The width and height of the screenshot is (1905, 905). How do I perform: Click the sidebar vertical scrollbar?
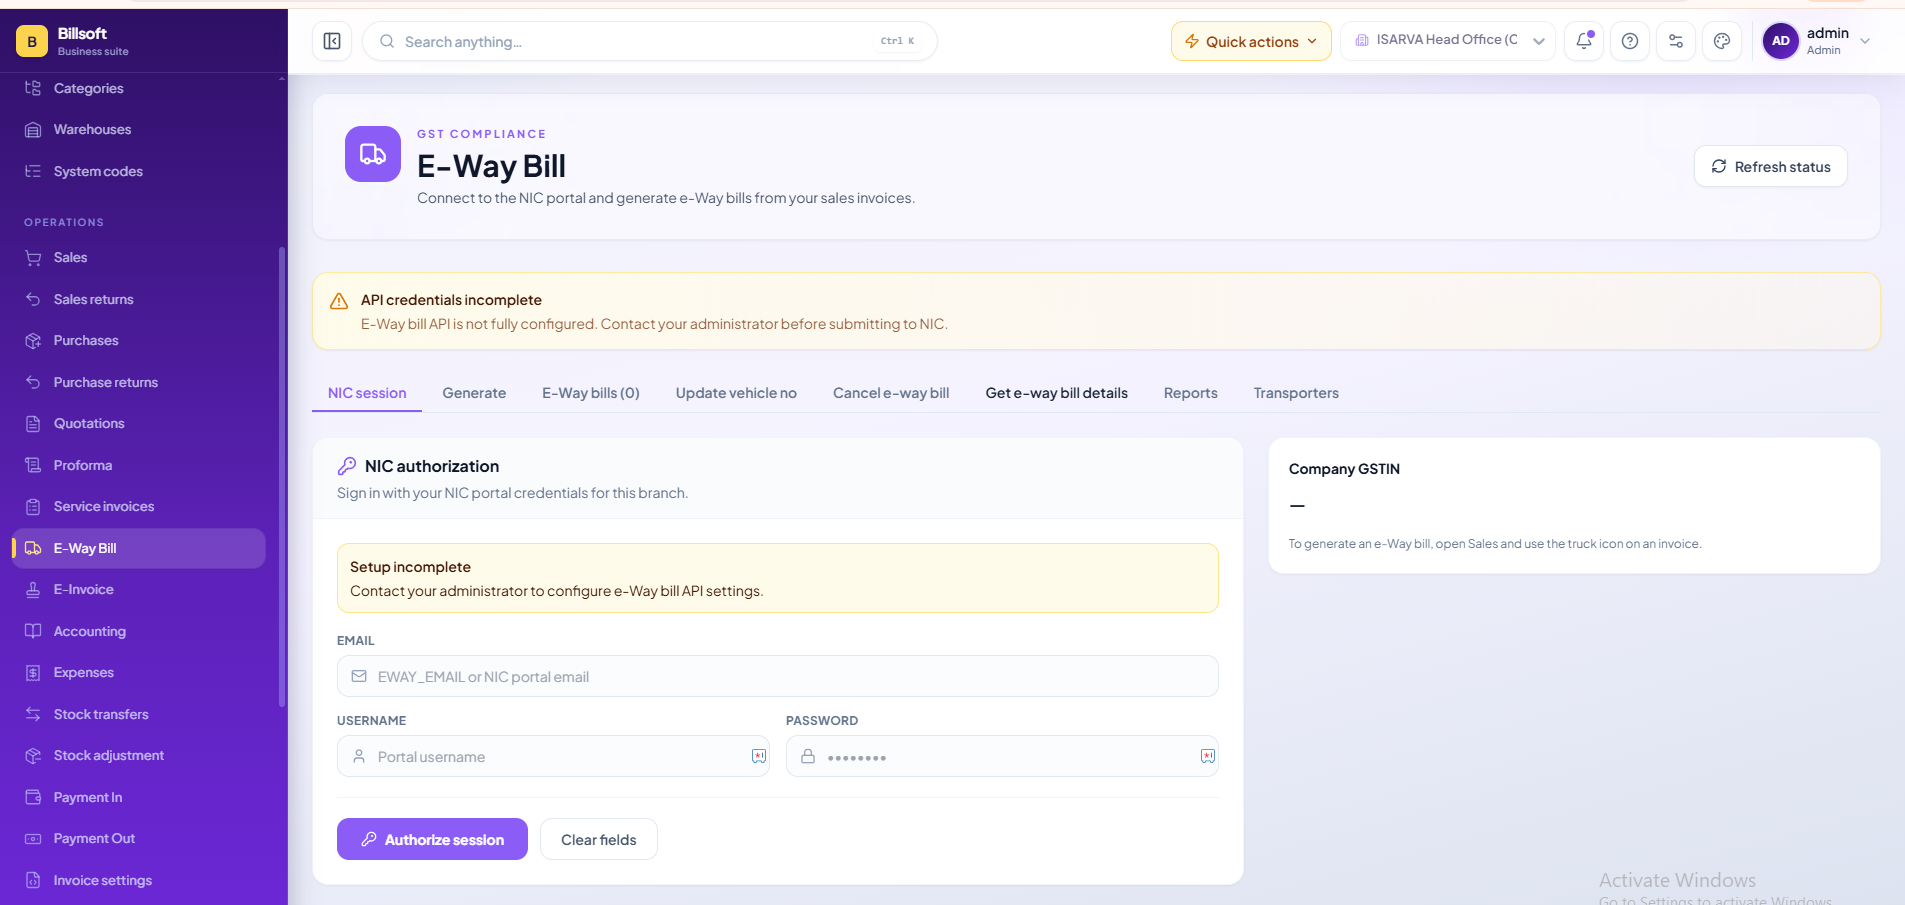(x=282, y=477)
